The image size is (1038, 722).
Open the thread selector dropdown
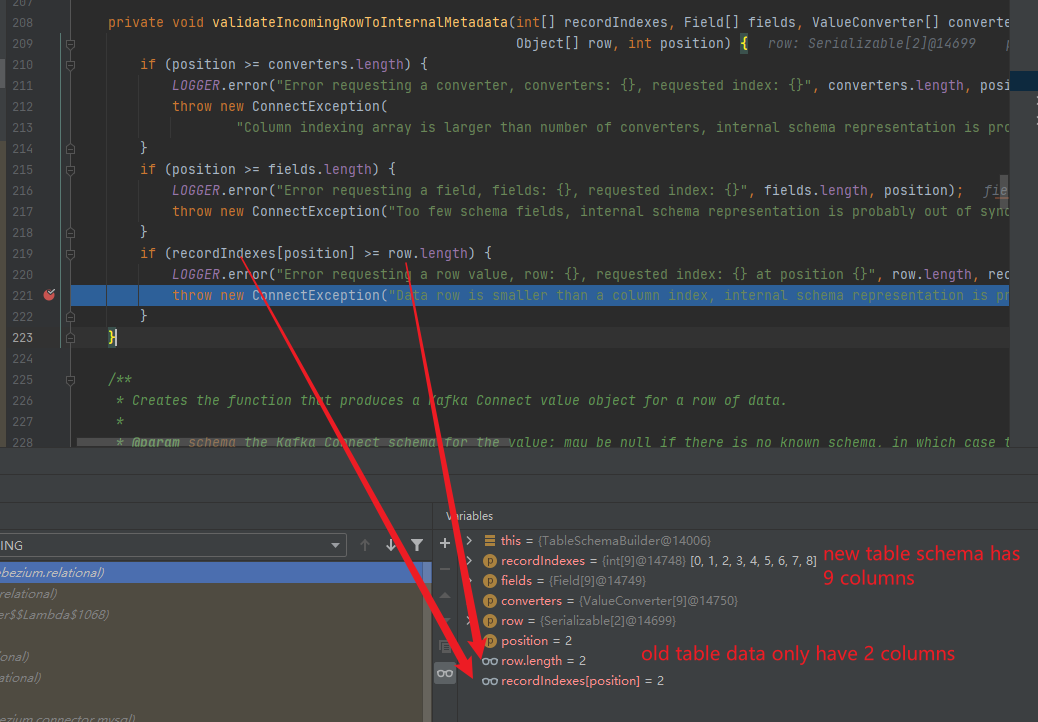(x=335, y=545)
